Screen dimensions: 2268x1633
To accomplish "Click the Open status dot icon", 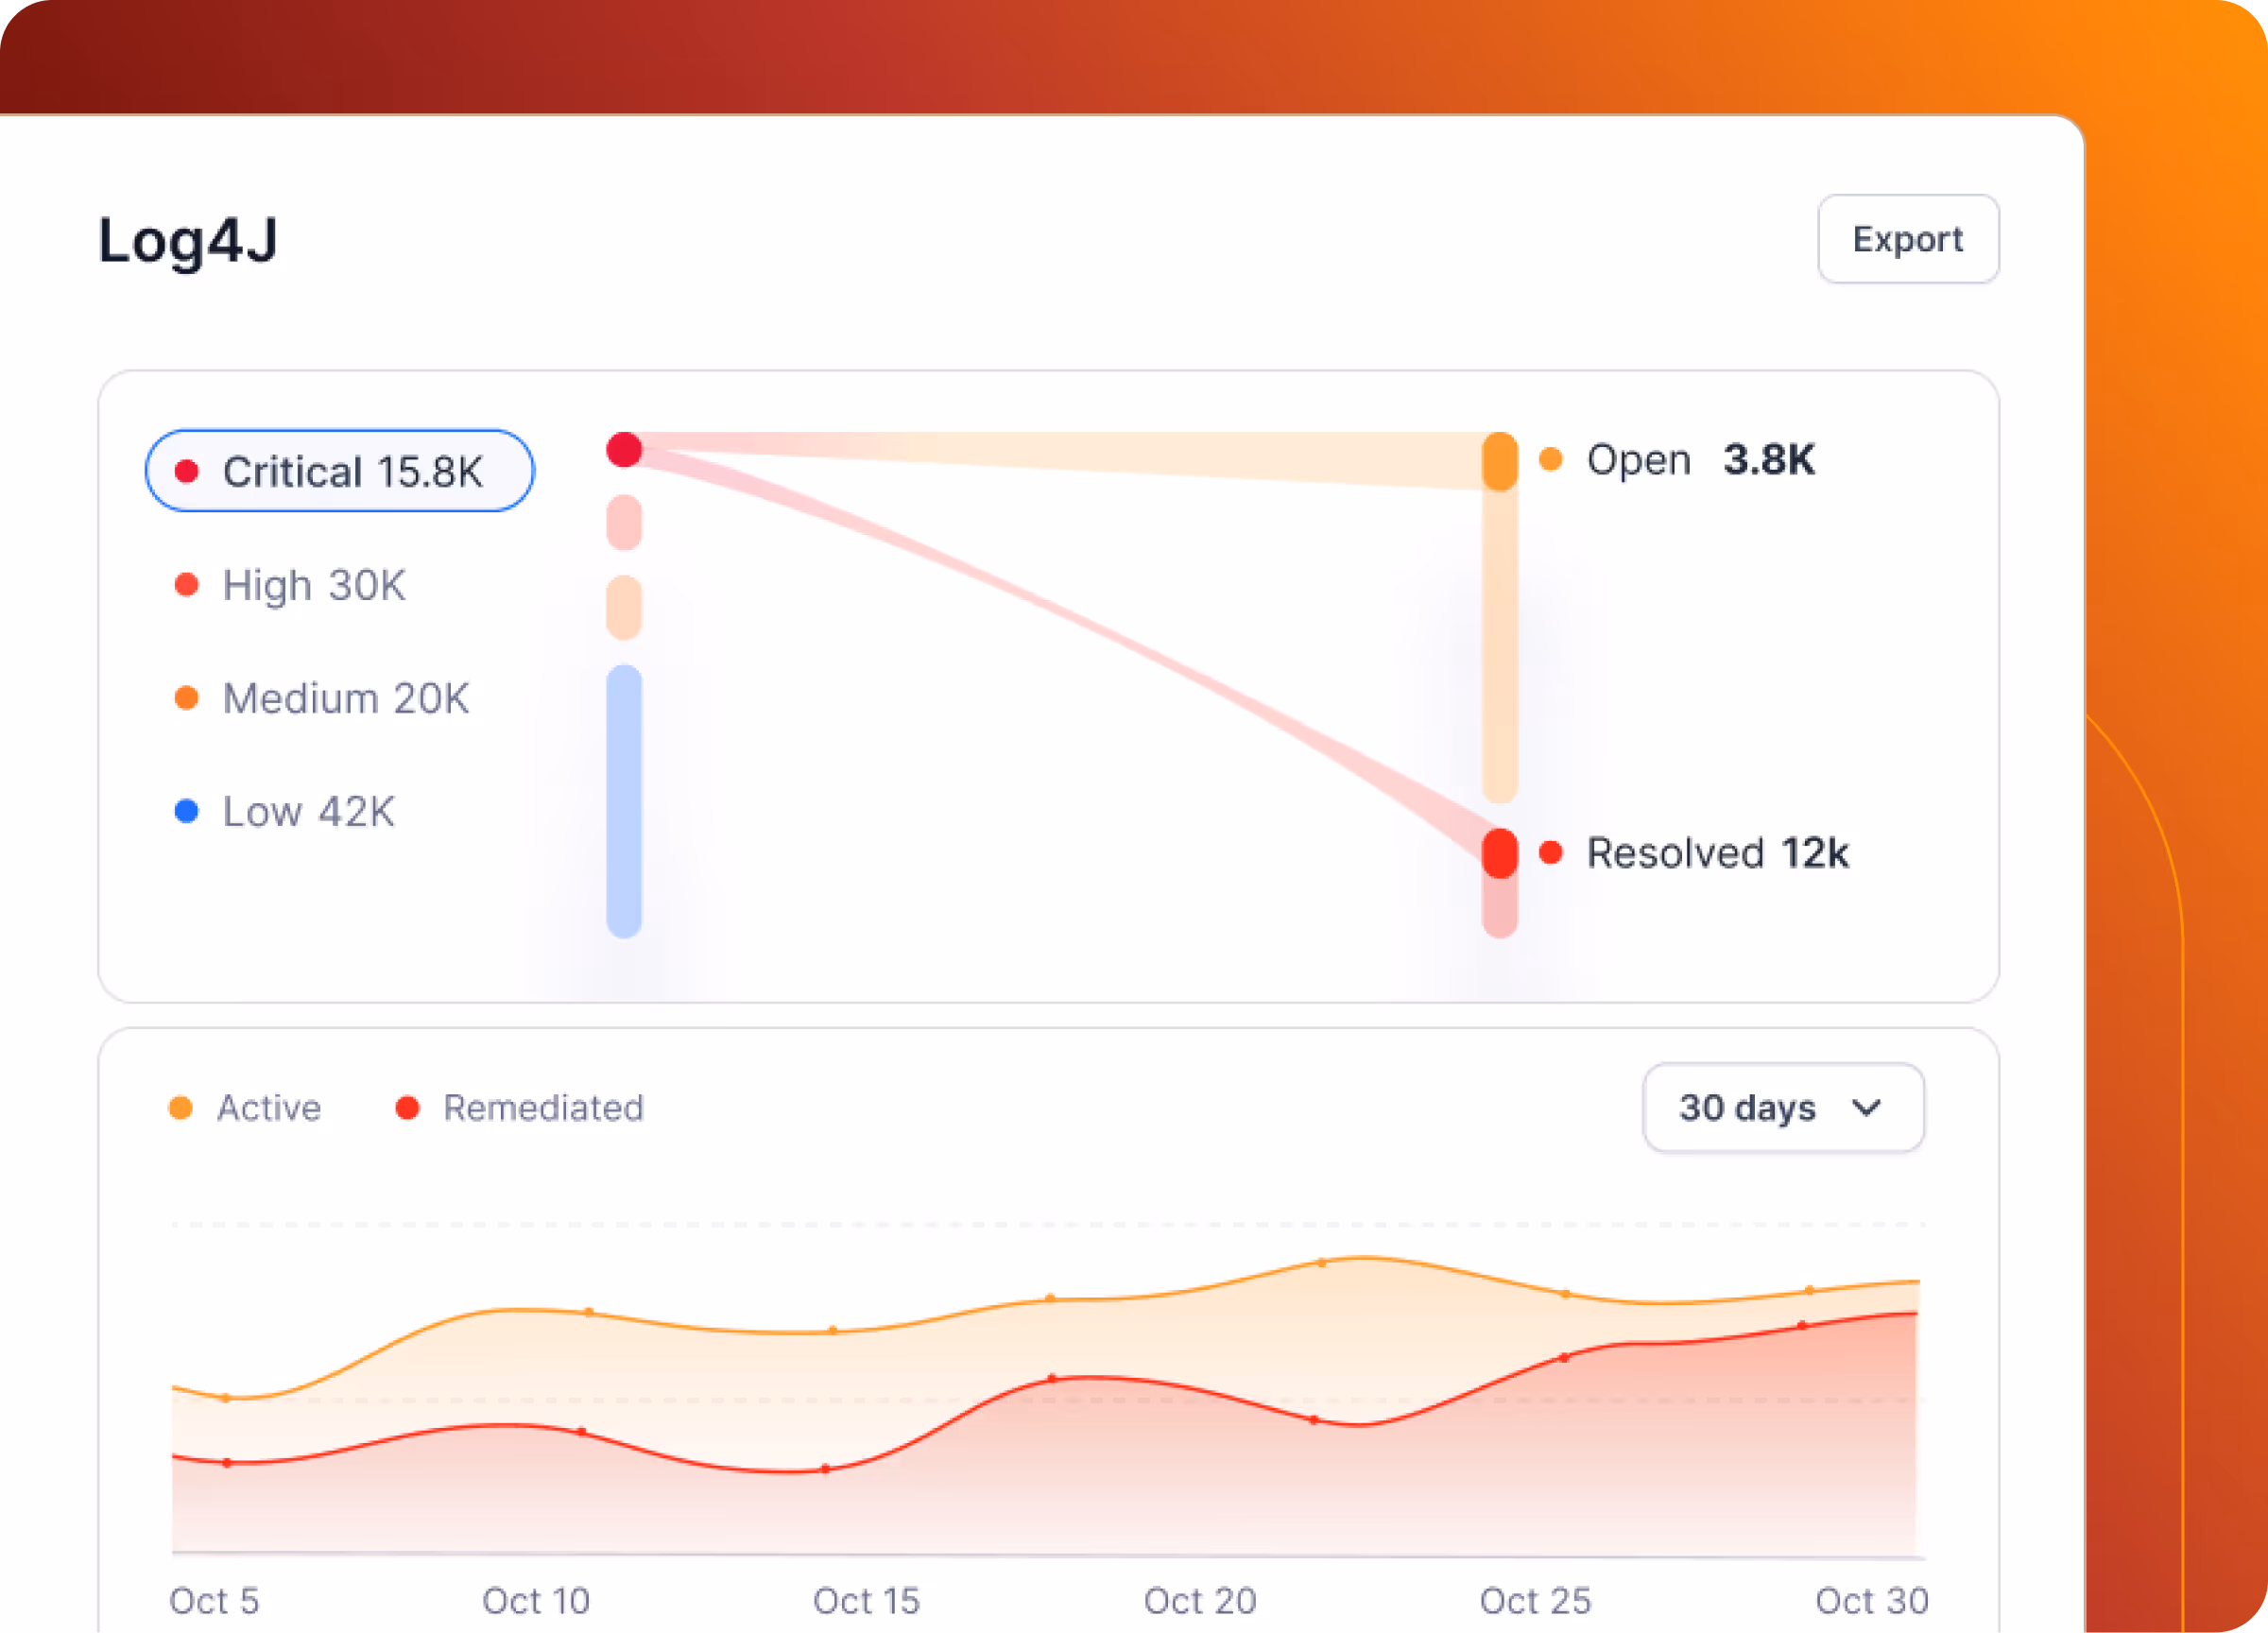I will click(x=1550, y=458).
